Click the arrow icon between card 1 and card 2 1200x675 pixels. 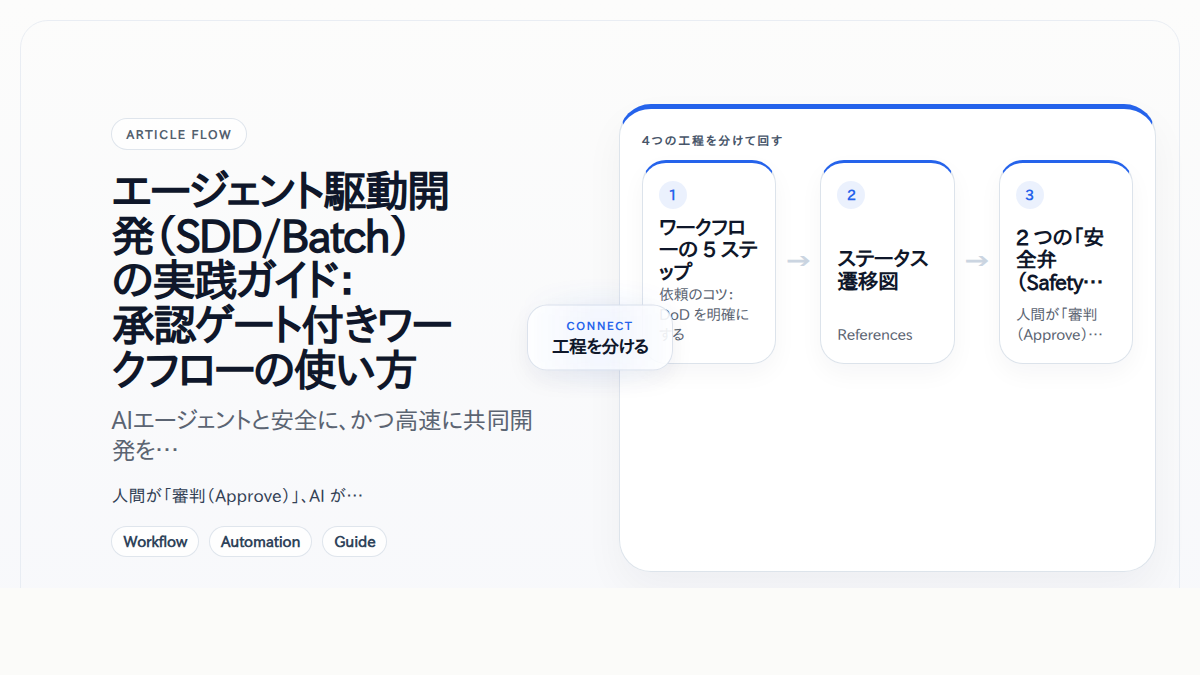[798, 261]
